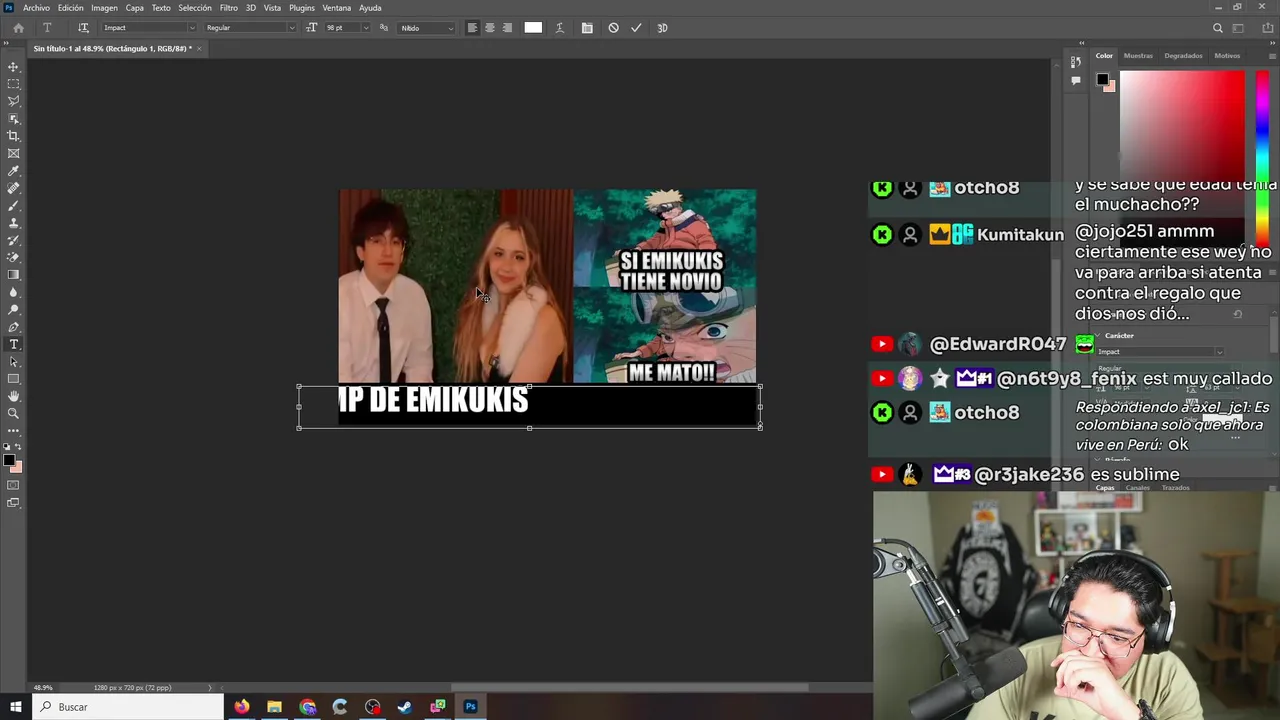
Task: Align text right
Action: click(507, 28)
